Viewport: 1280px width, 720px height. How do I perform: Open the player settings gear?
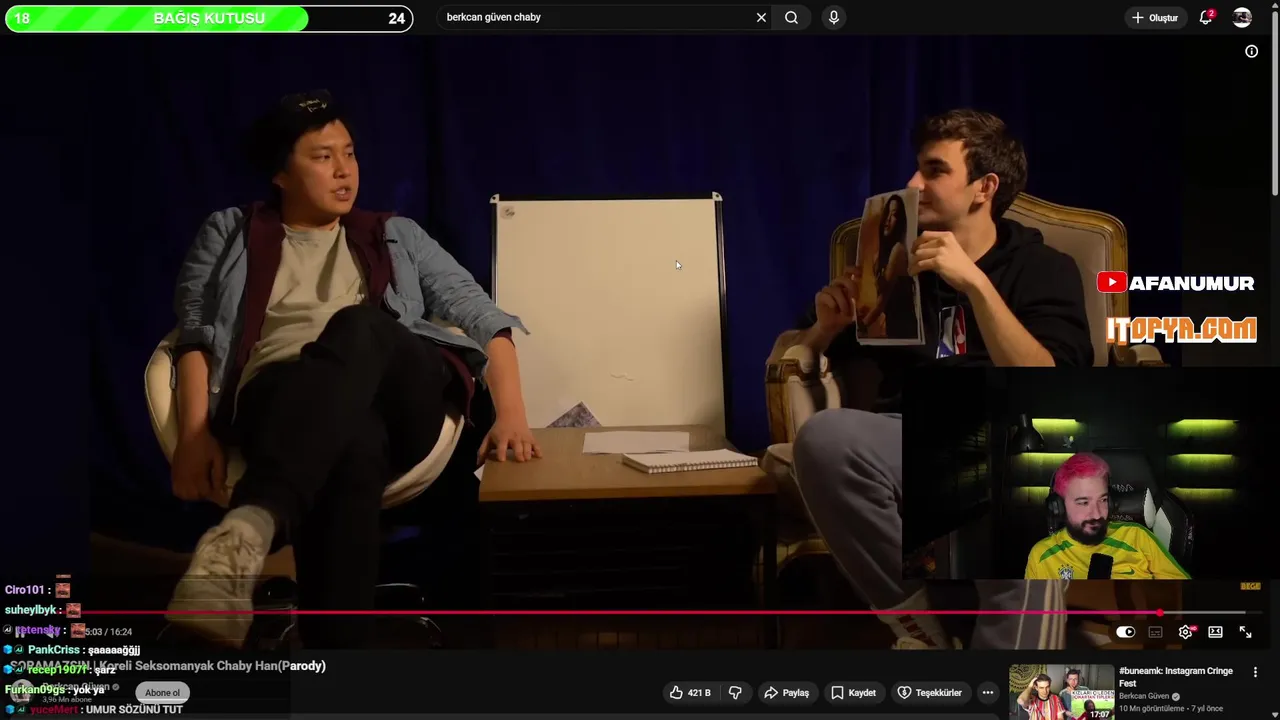tap(1186, 632)
